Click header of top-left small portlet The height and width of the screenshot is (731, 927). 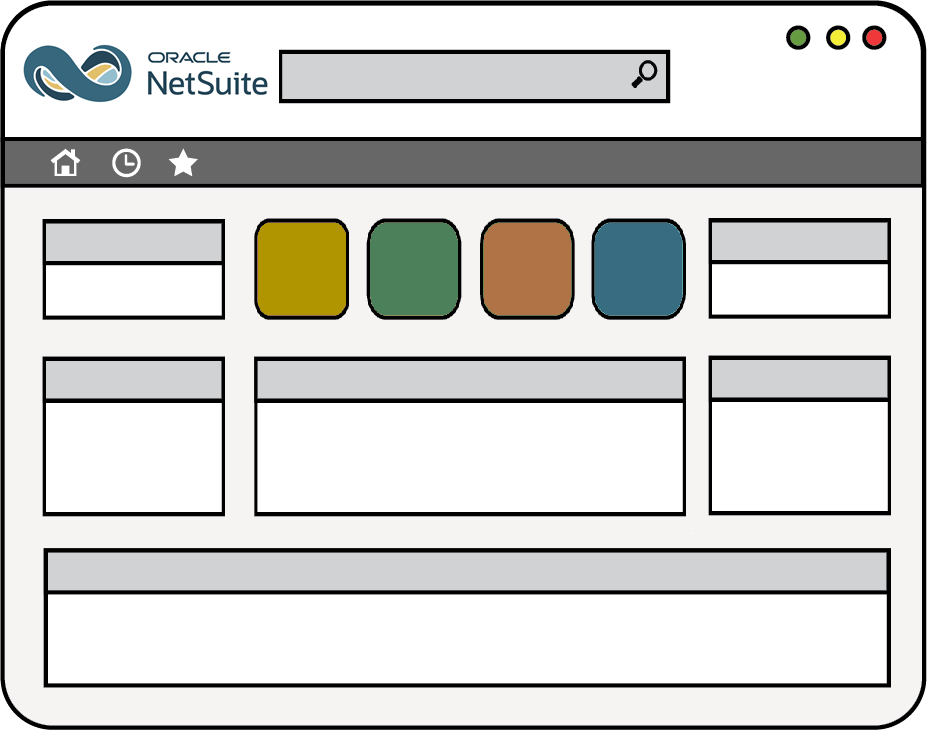click(134, 243)
